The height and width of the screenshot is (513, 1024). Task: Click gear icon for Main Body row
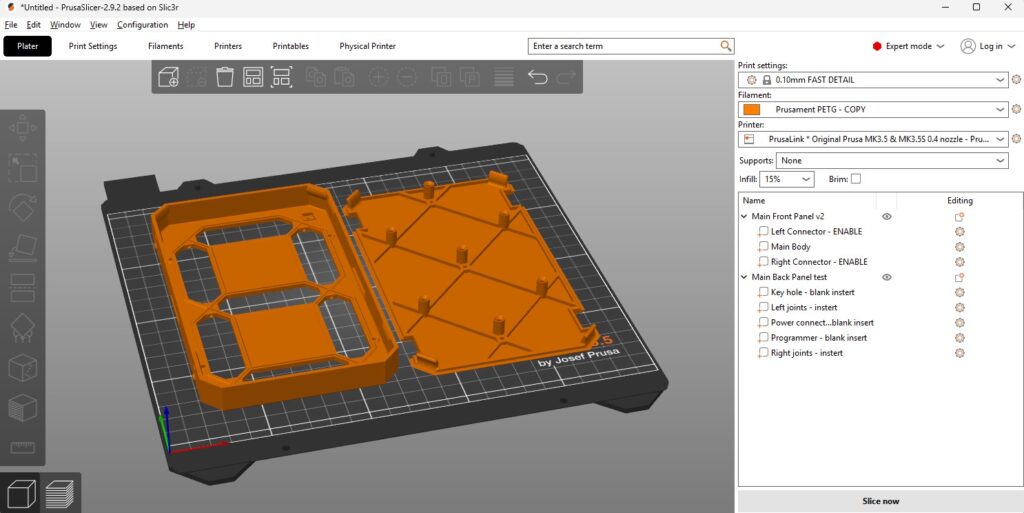[x=959, y=247]
